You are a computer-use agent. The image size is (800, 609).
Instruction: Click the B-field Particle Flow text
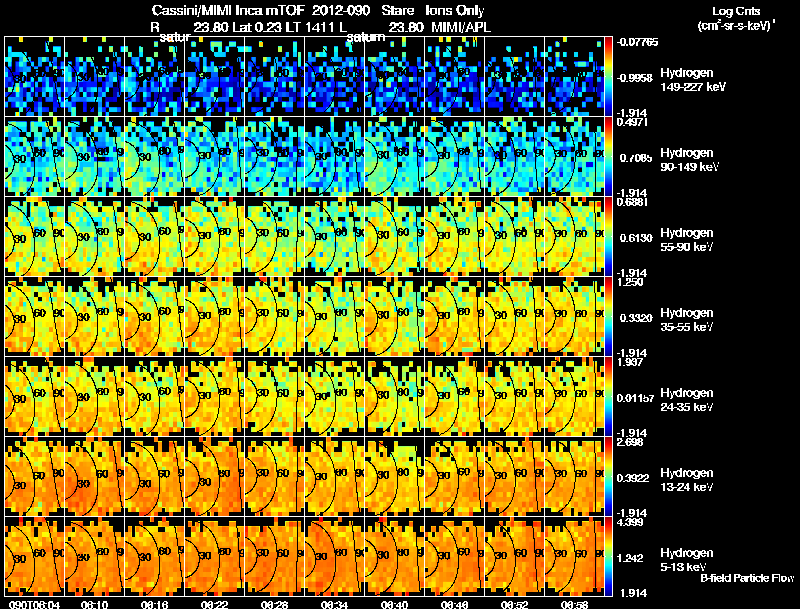pyautogui.click(x=747, y=578)
